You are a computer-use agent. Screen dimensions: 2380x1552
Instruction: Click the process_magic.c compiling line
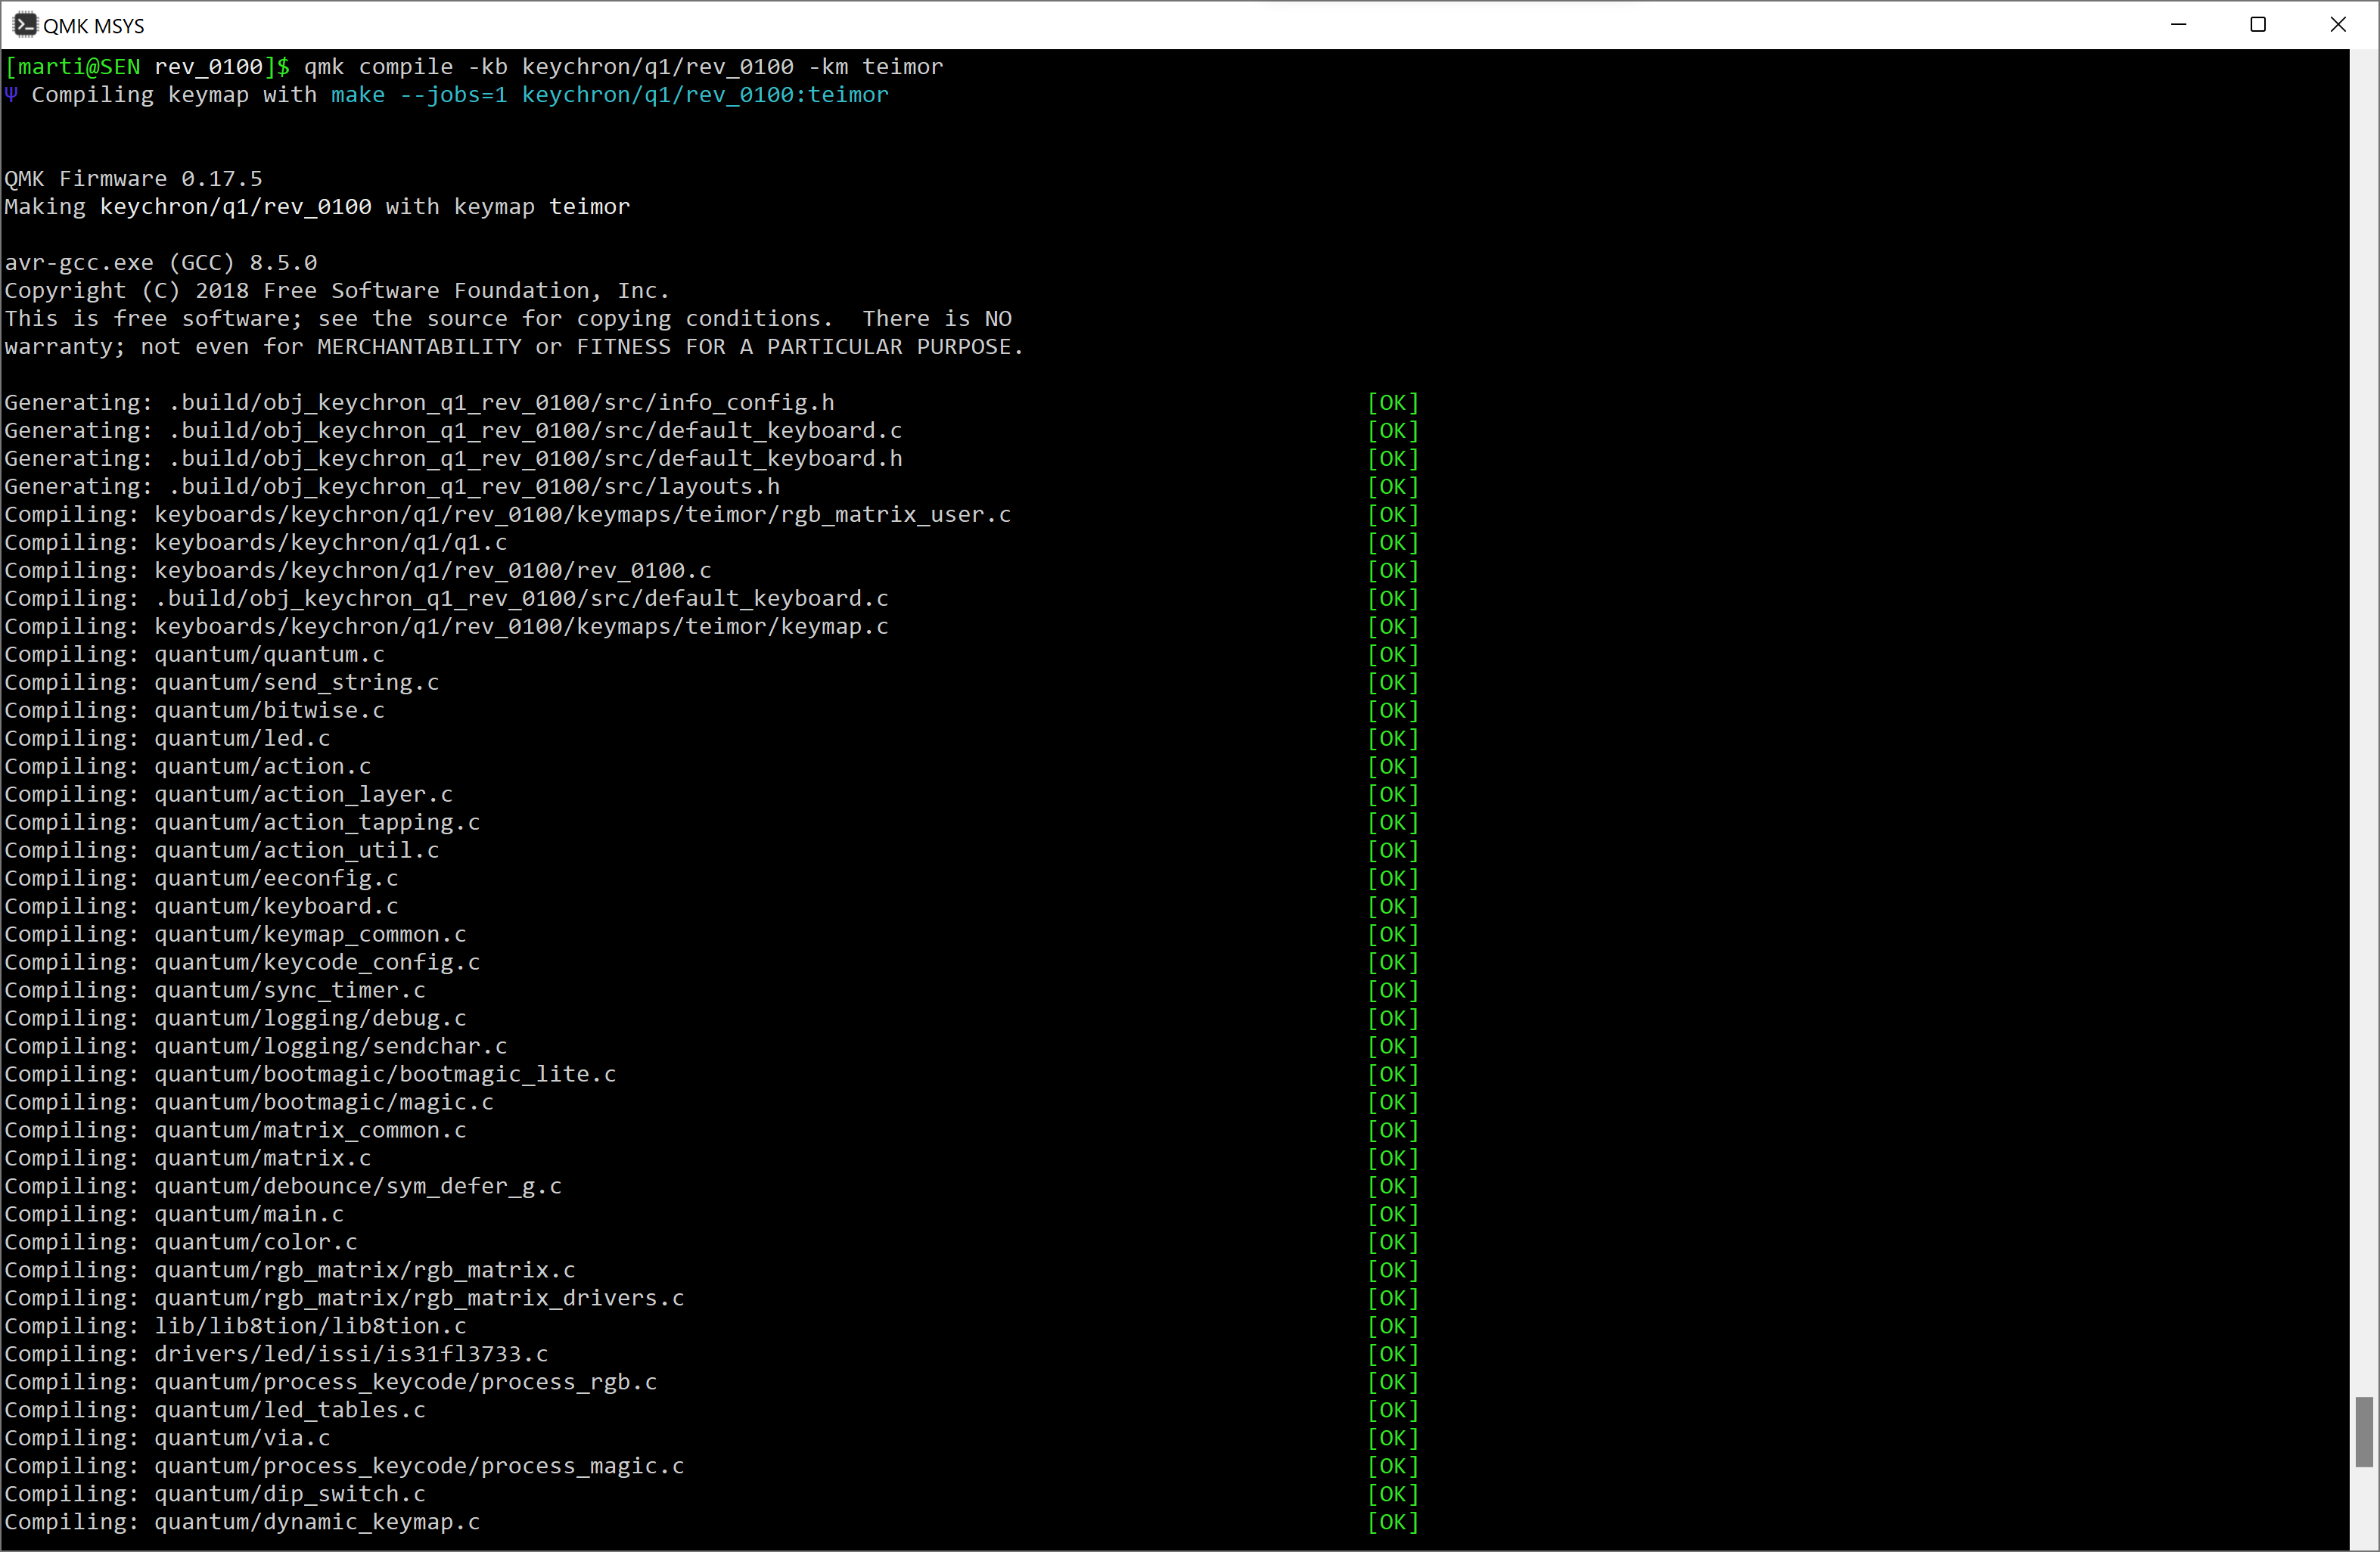click(x=344, y=1467)
